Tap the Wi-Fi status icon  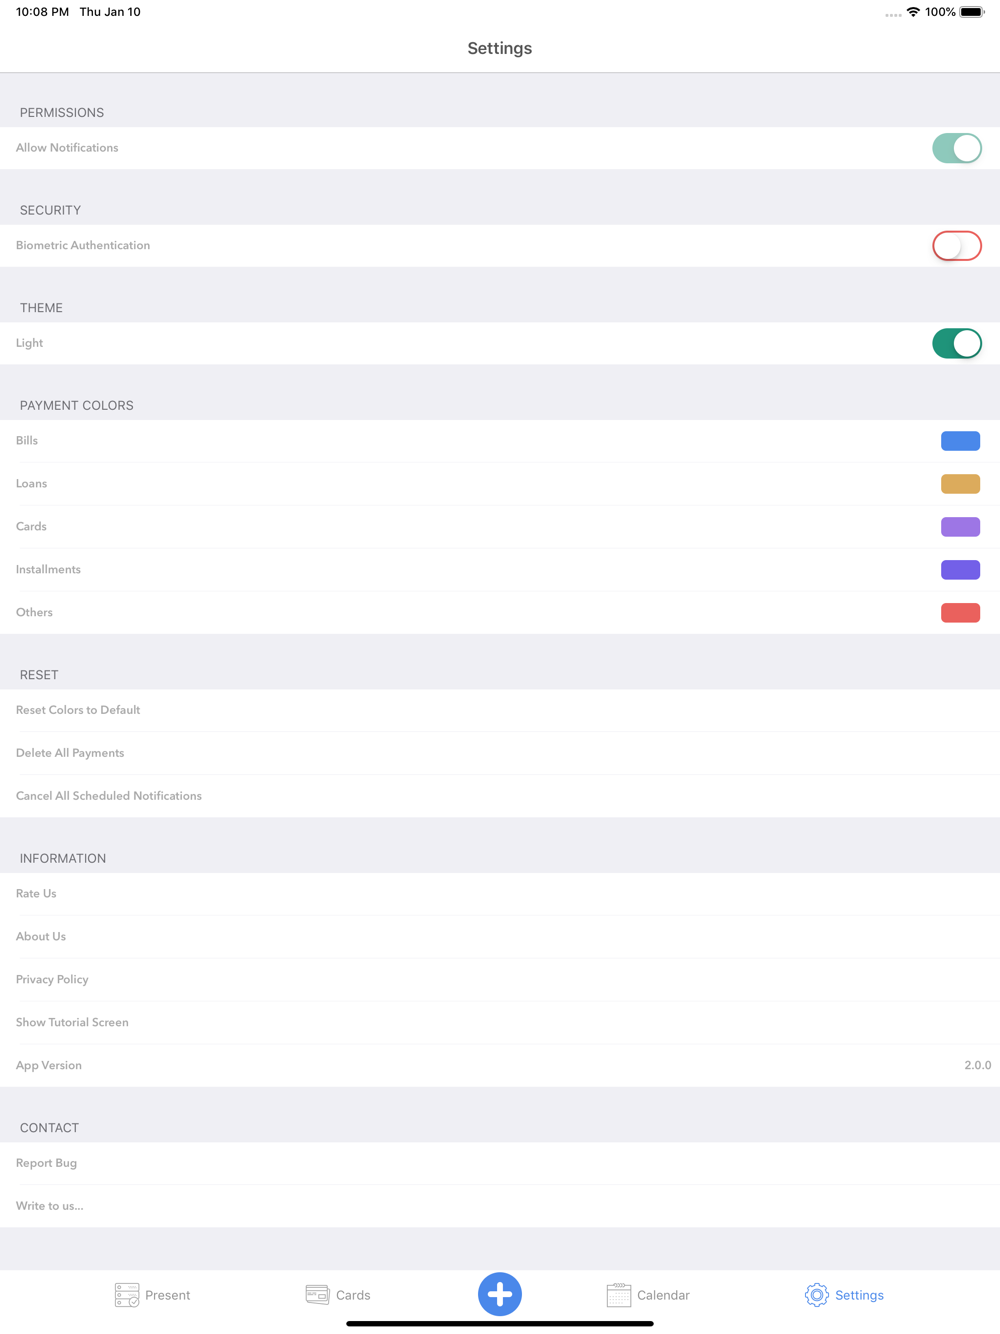coord(913,12)
